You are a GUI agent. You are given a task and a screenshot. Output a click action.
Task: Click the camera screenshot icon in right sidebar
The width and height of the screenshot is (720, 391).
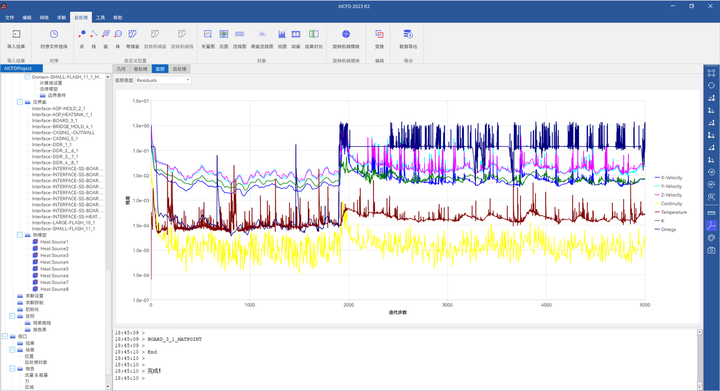[711, 250]
